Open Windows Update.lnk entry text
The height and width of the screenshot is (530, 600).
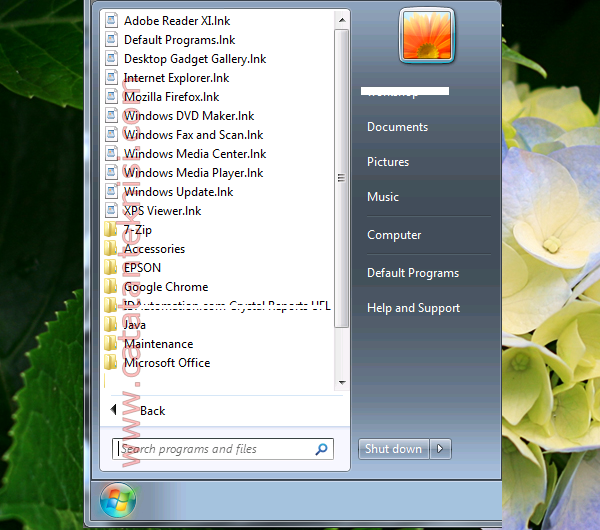click(179, 192)
